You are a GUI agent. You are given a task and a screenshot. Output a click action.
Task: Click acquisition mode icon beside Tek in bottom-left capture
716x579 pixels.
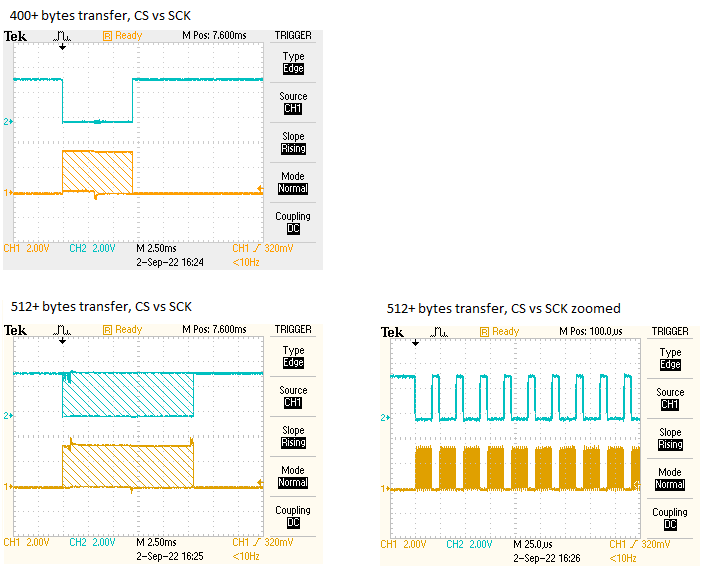tap(62, 329)
